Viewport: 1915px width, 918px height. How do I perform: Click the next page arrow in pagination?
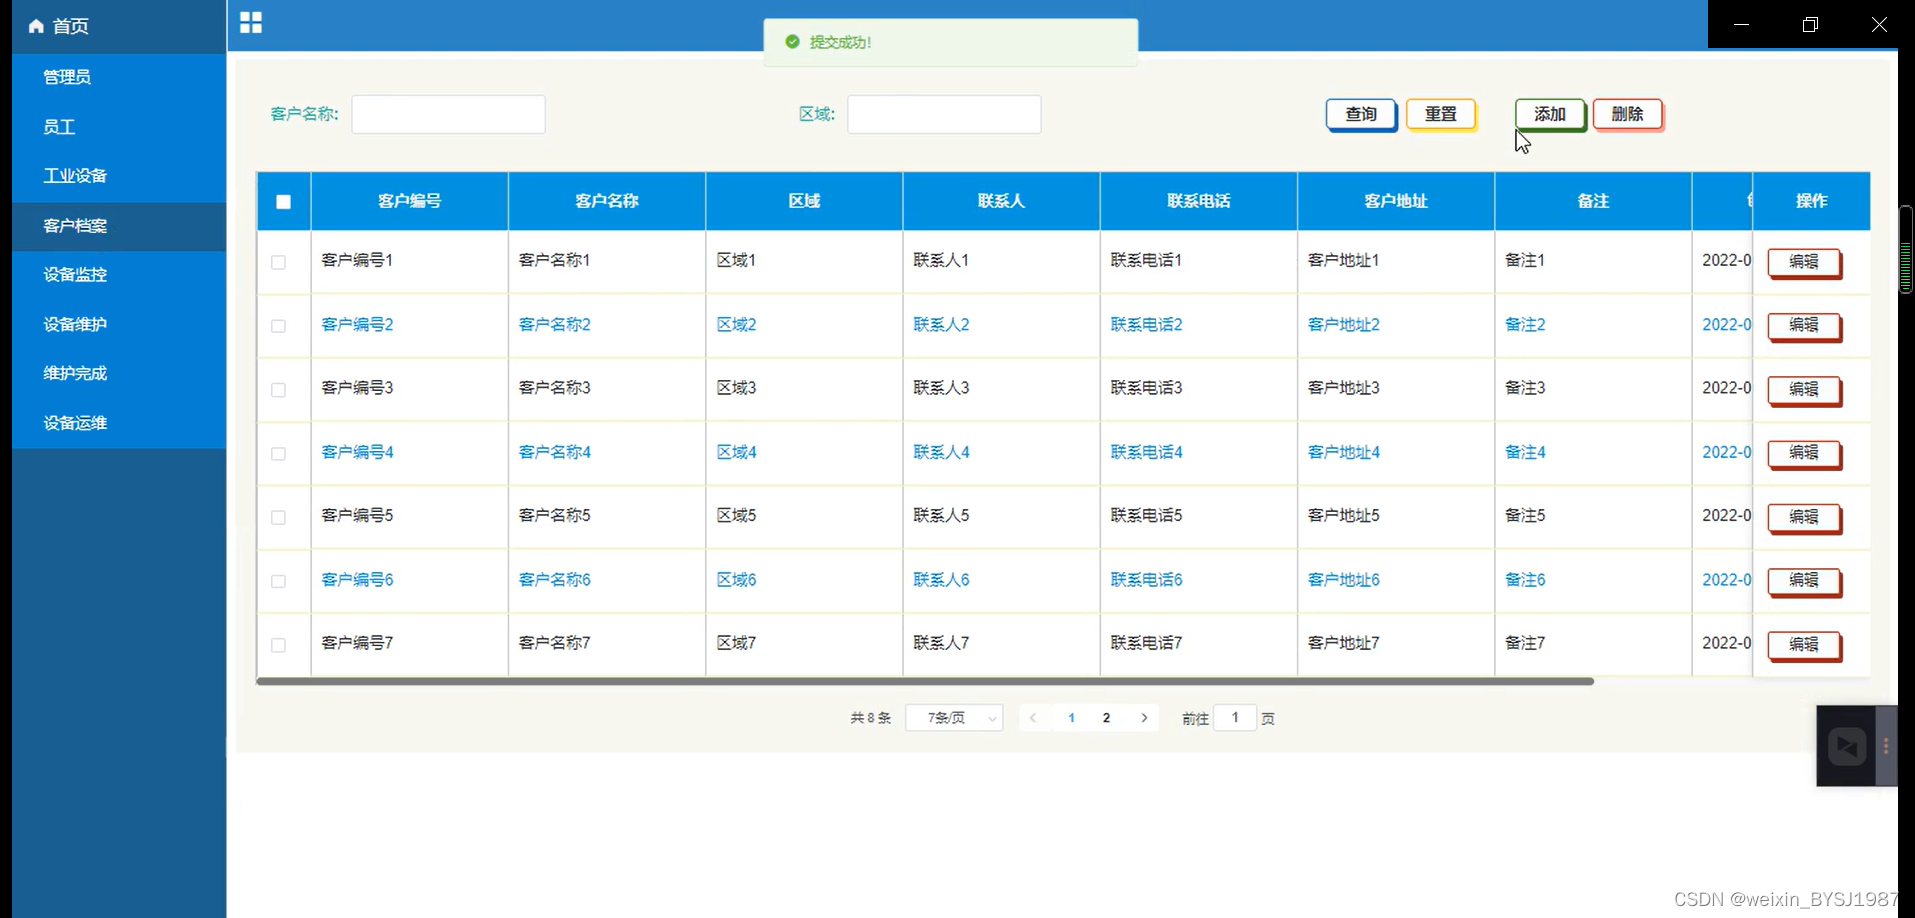pos(1143,717)
